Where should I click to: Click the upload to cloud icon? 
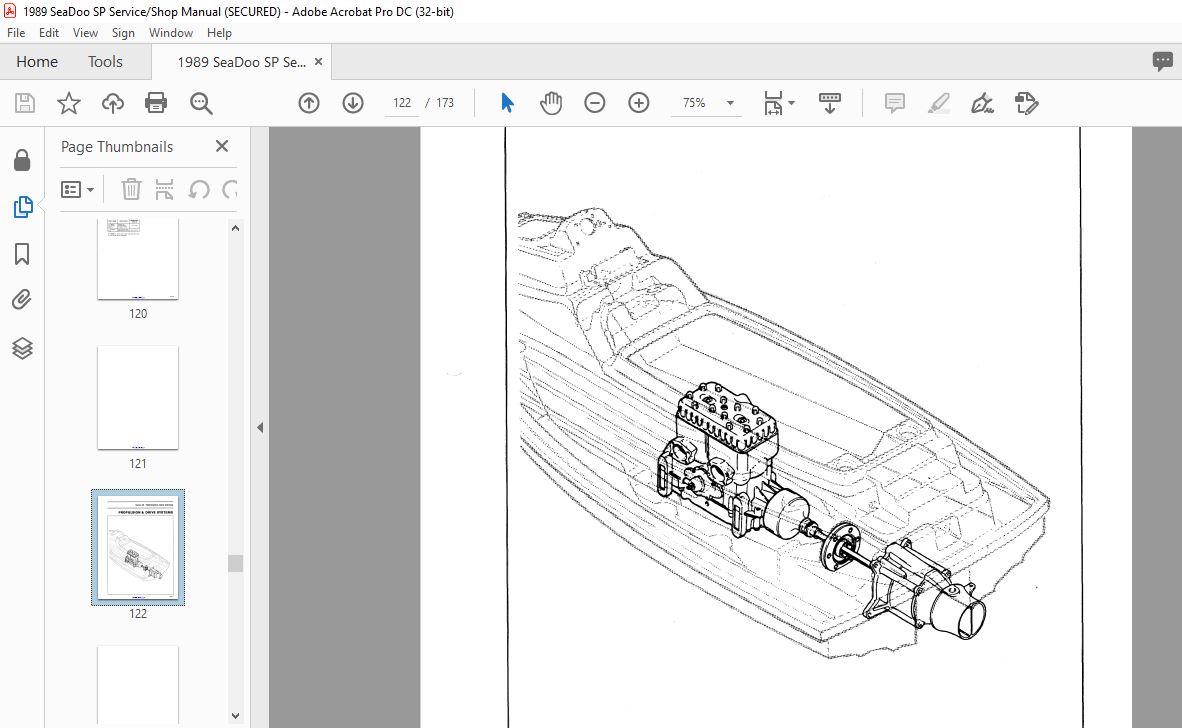113,103
